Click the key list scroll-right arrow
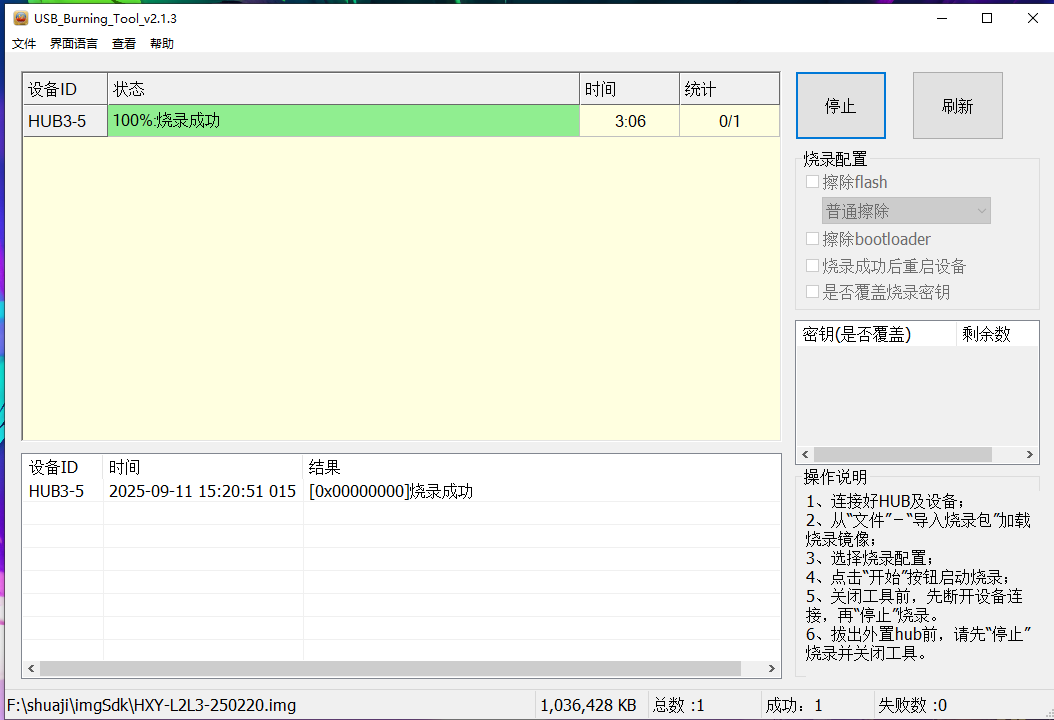Screen dimensions: 1054x720 coord(1030,454)
